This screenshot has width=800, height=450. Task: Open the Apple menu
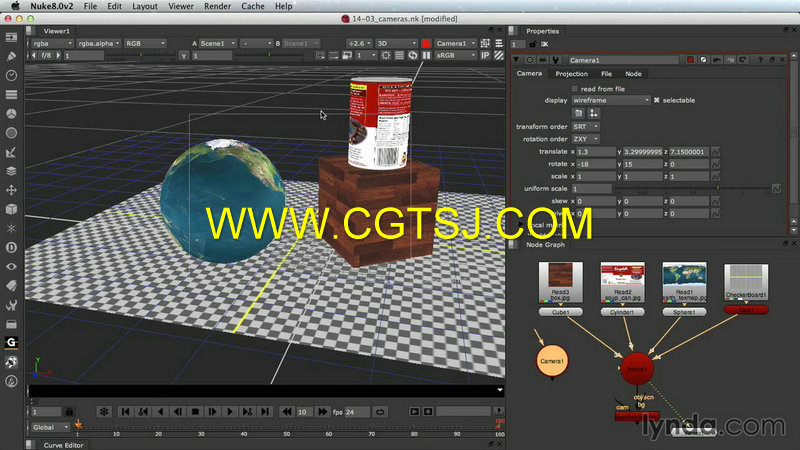(16, 6)
